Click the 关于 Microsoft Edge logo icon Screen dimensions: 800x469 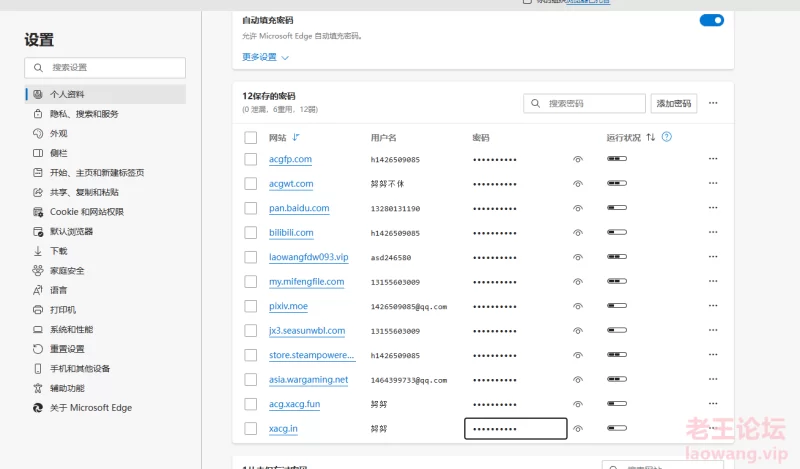(38, 407)
